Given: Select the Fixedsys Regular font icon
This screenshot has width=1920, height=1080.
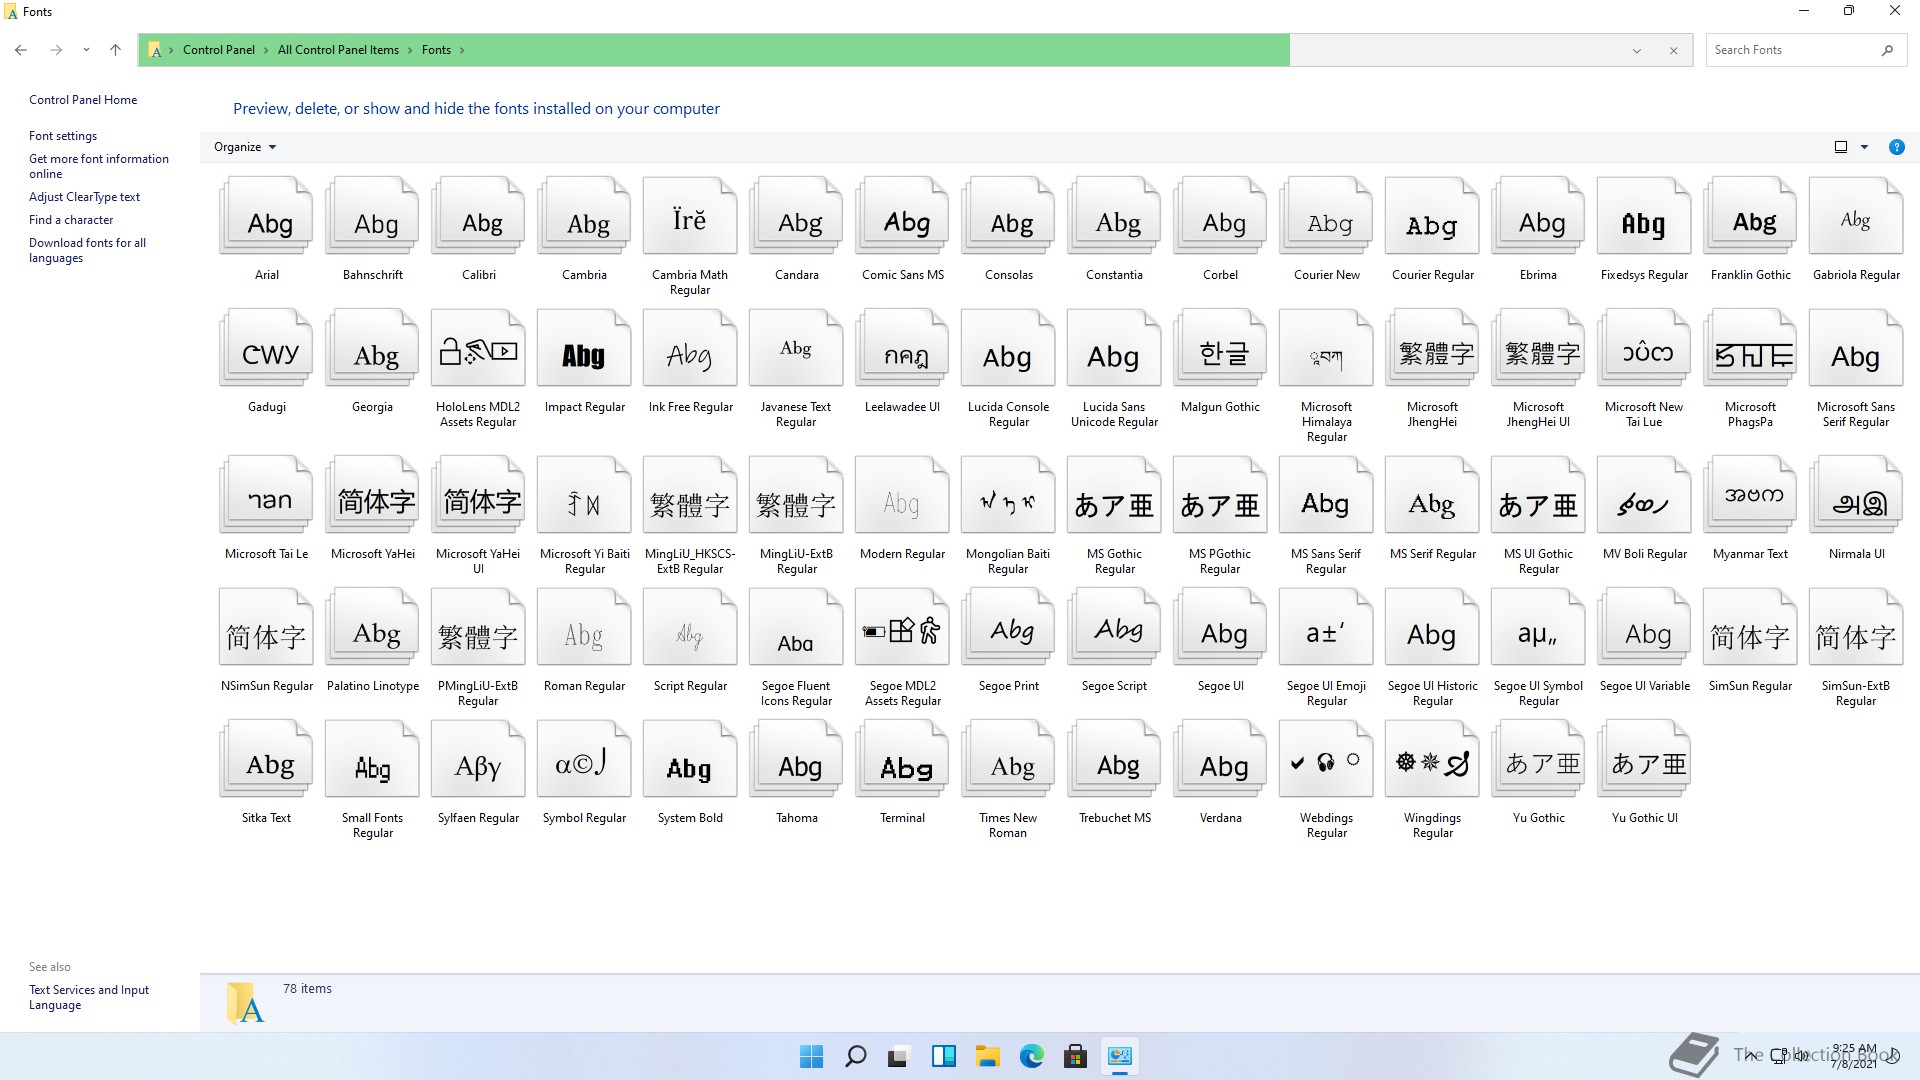Looking at the screenshot, I should pyautogui.click(x=1644, y=217).
